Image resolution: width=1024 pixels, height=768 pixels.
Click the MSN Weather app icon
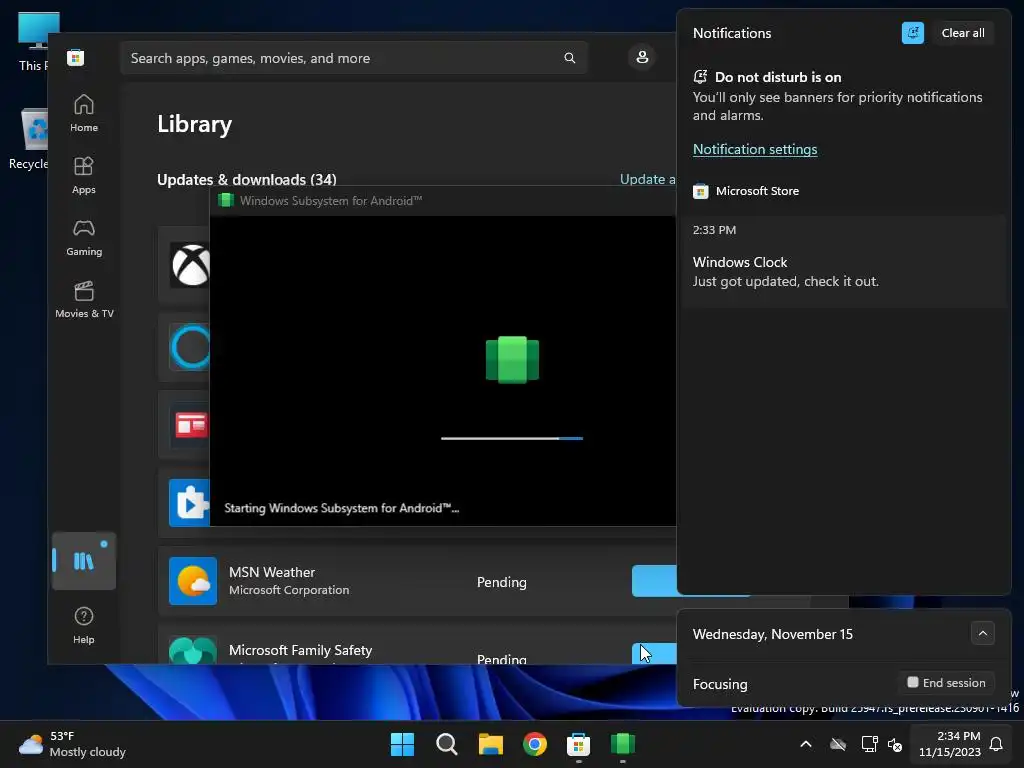tap(193, 581)
